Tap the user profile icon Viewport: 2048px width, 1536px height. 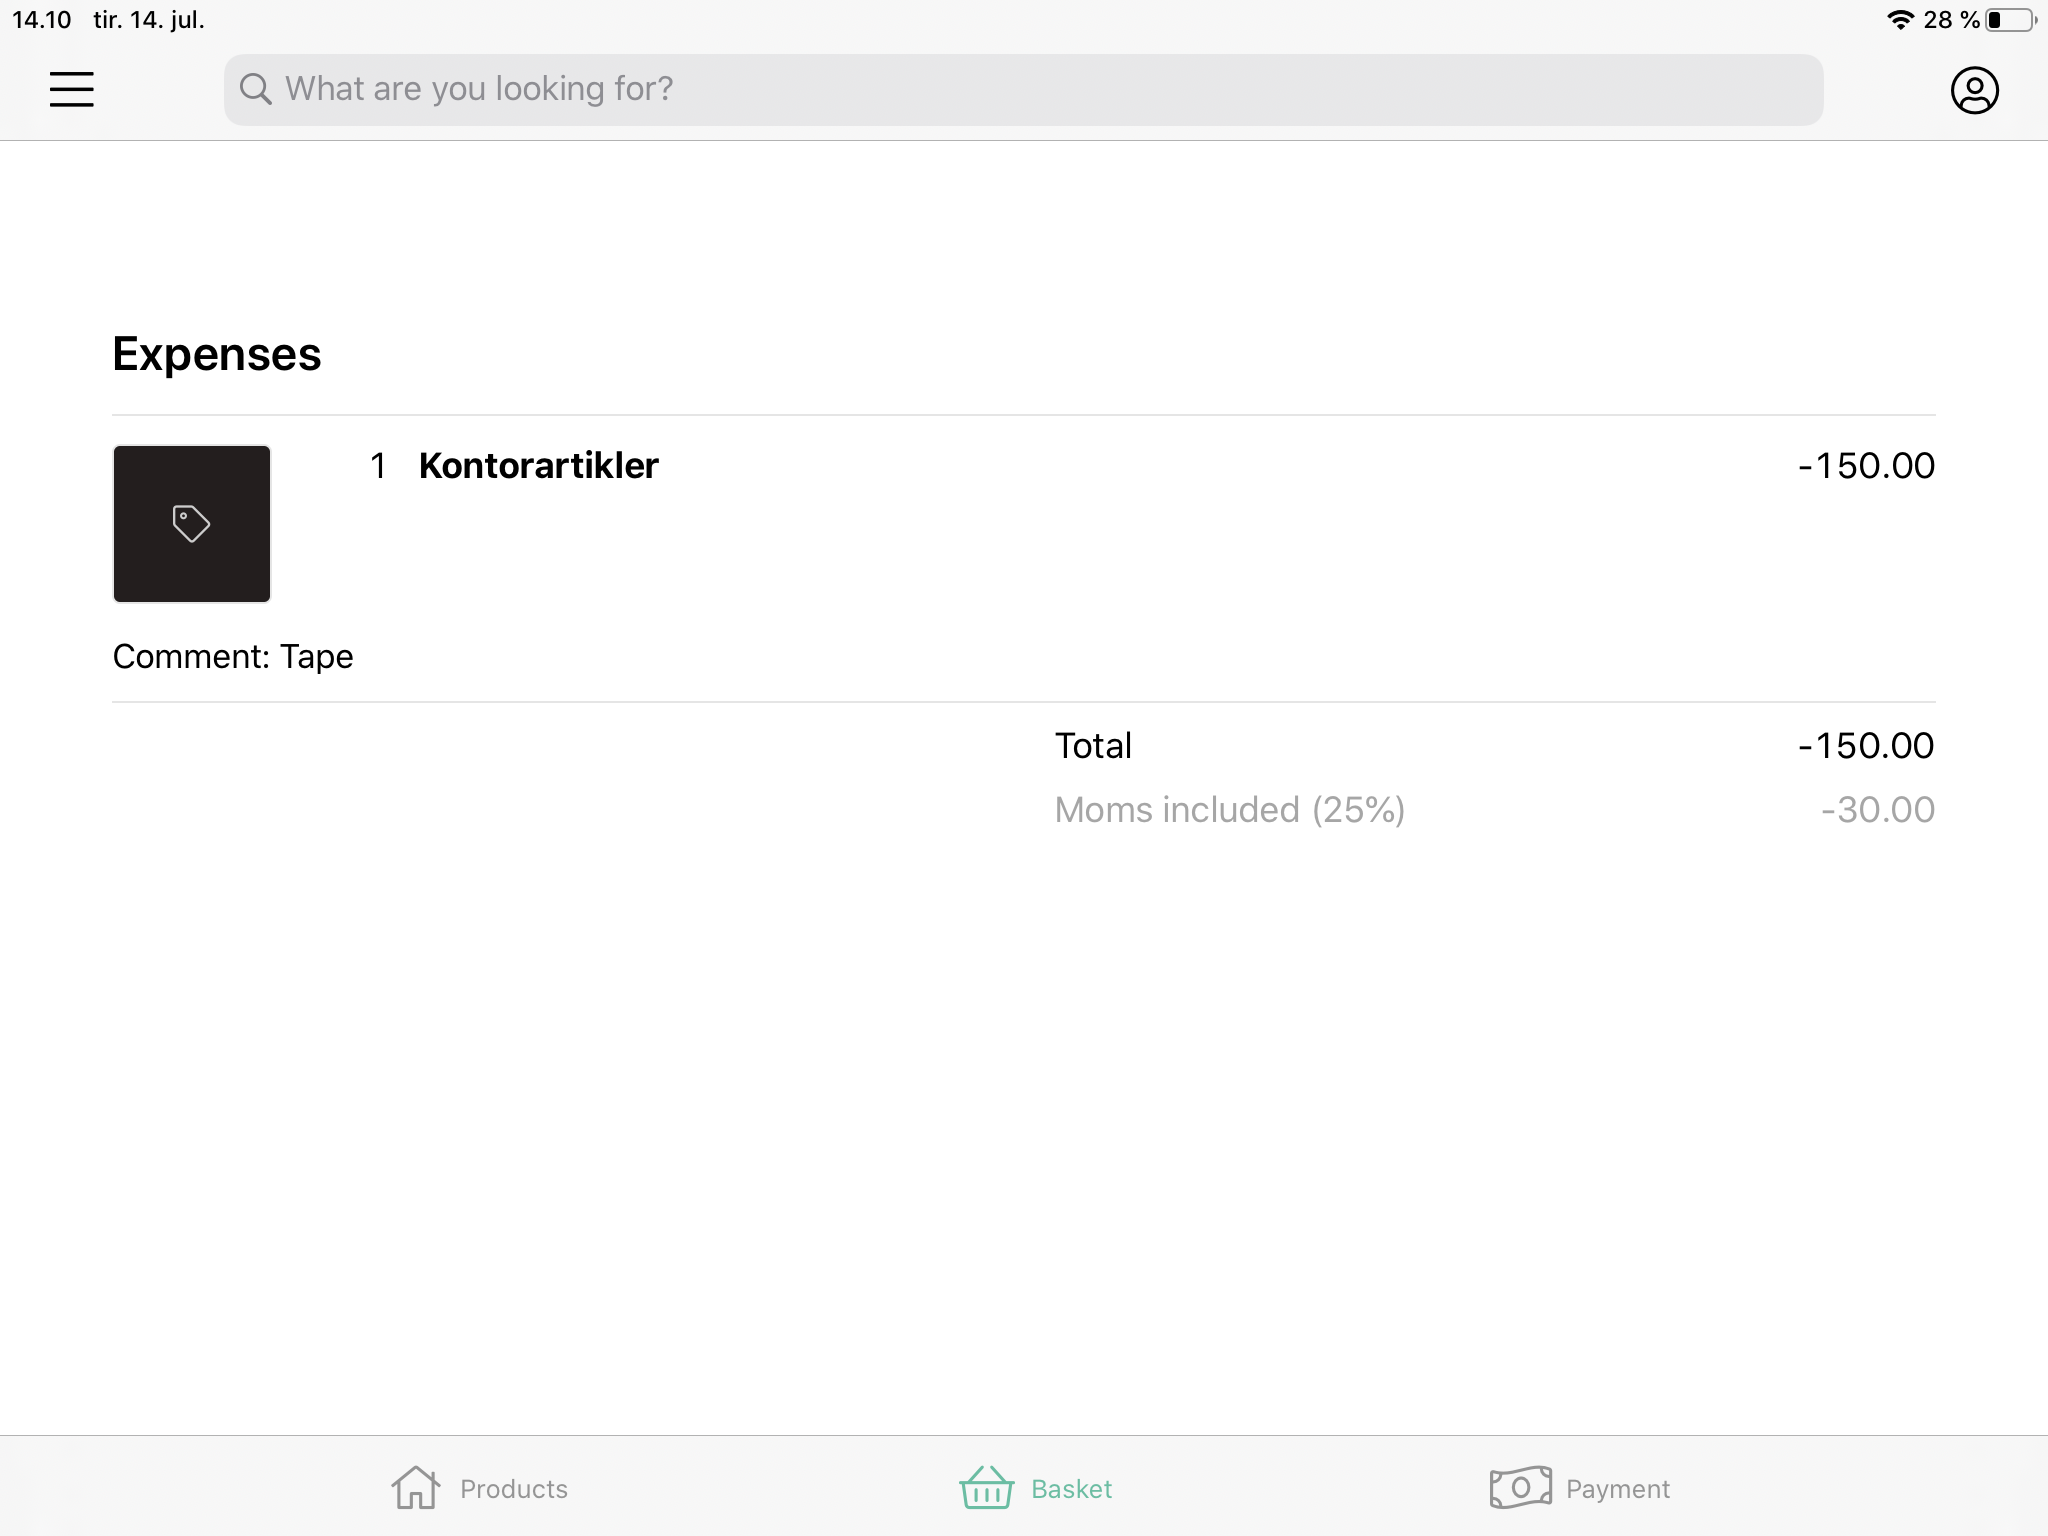tap(1974, 90)
